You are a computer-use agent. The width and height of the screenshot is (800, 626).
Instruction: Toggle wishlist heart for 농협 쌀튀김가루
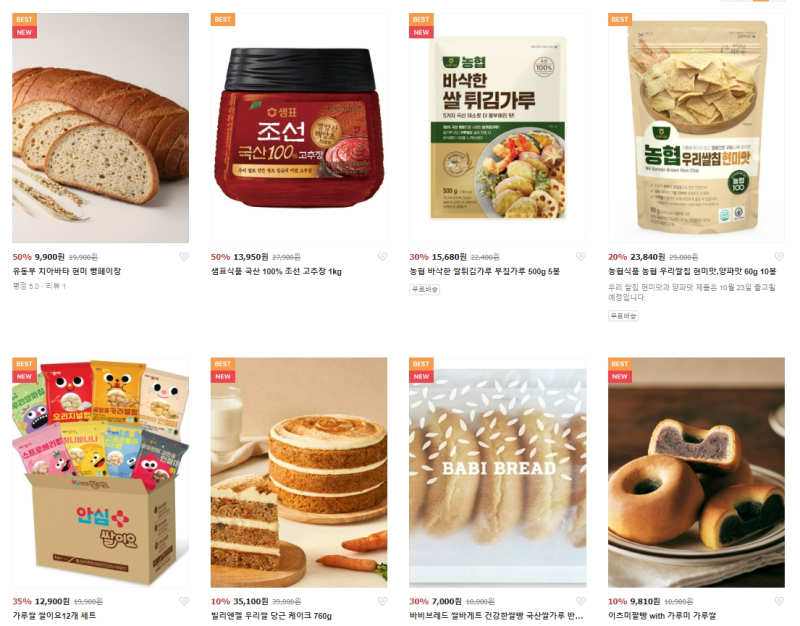(581, 257)
